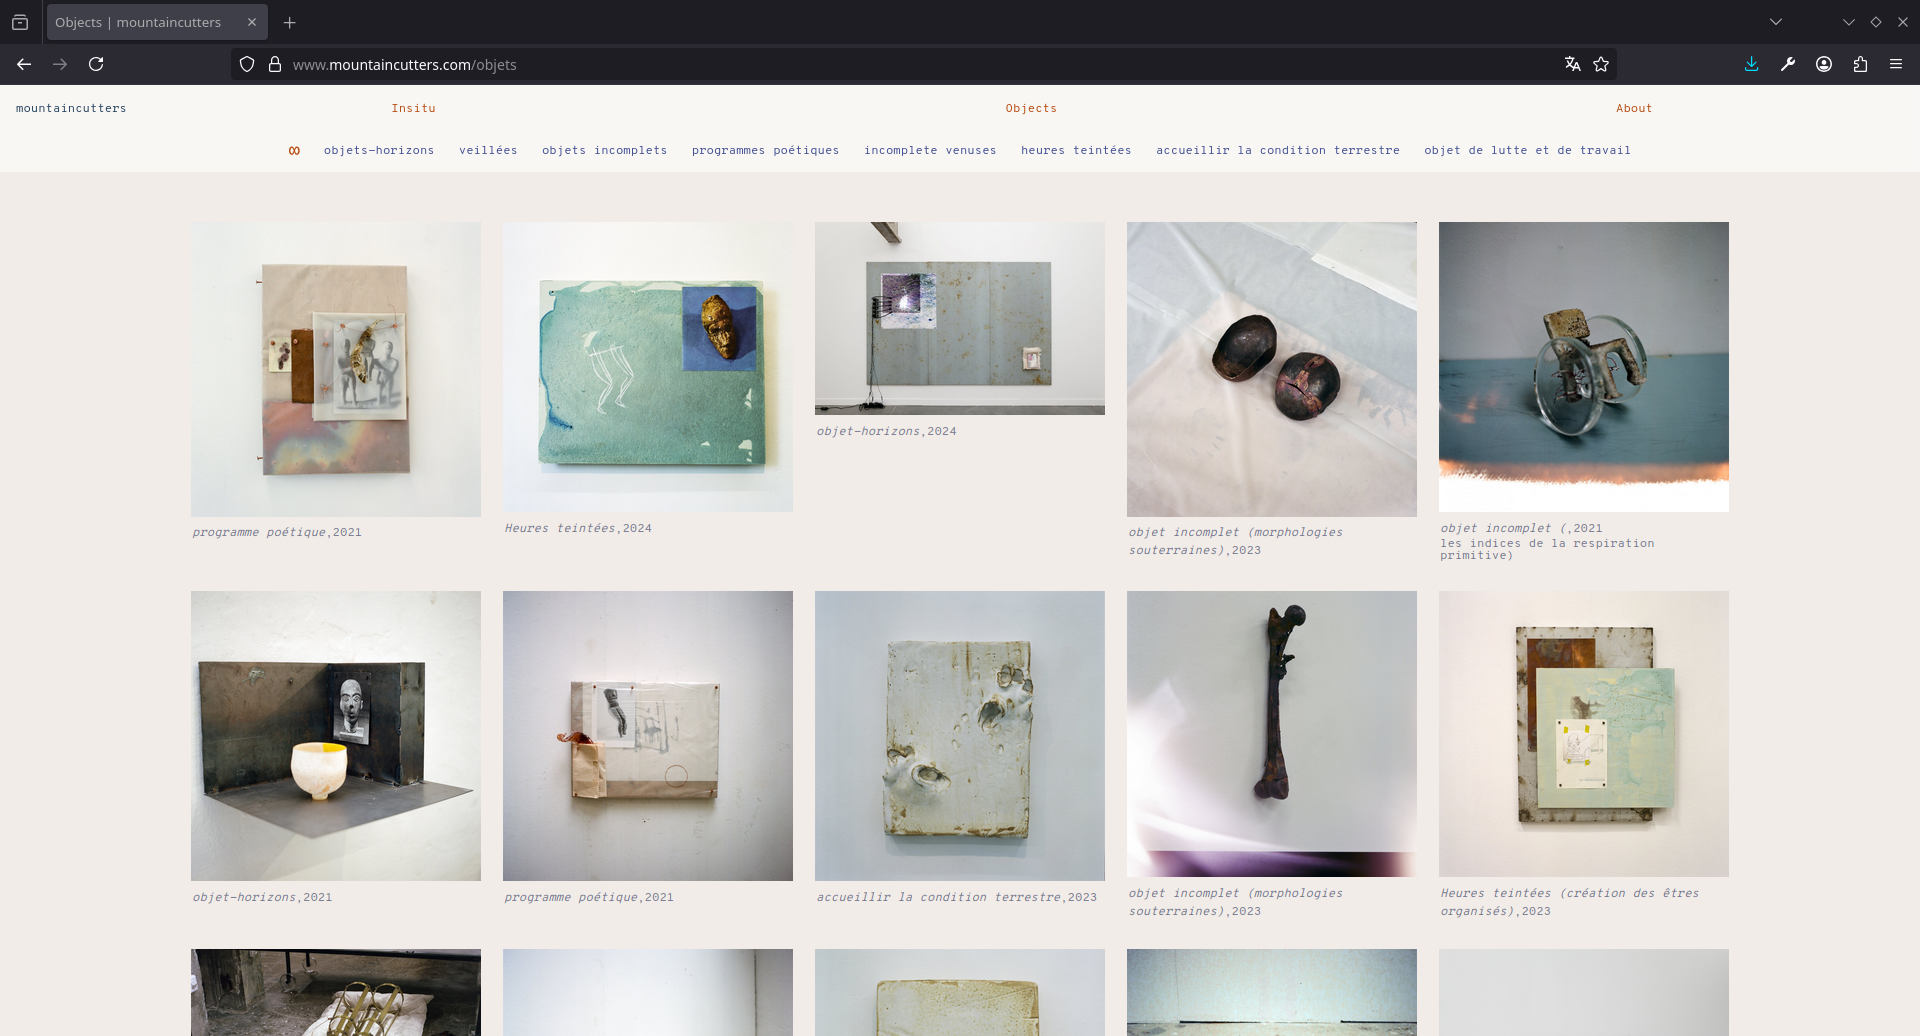Open a new tab with plus button

click(x=290, y=22)
